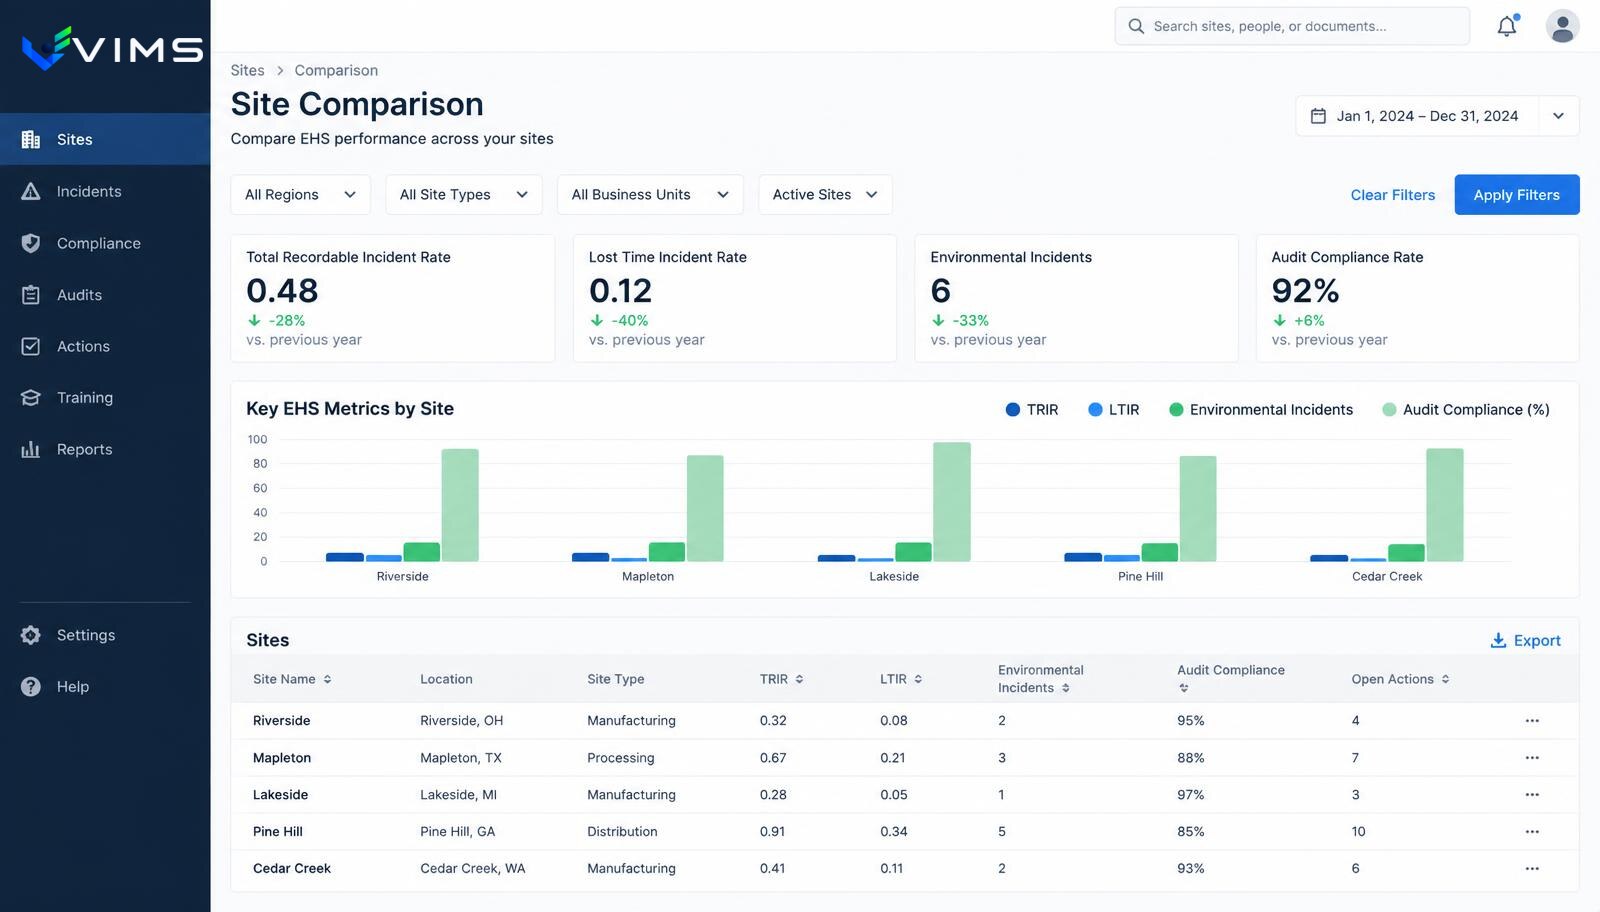Click Pine Hill's Open Actions value 10
Image resolution: width=1600 pixels, height=912 pixels.
(1358, 831)
